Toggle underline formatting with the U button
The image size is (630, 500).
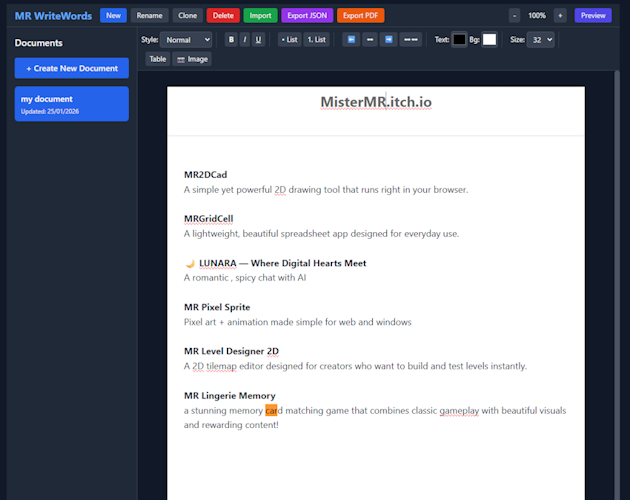pos(258,39)
